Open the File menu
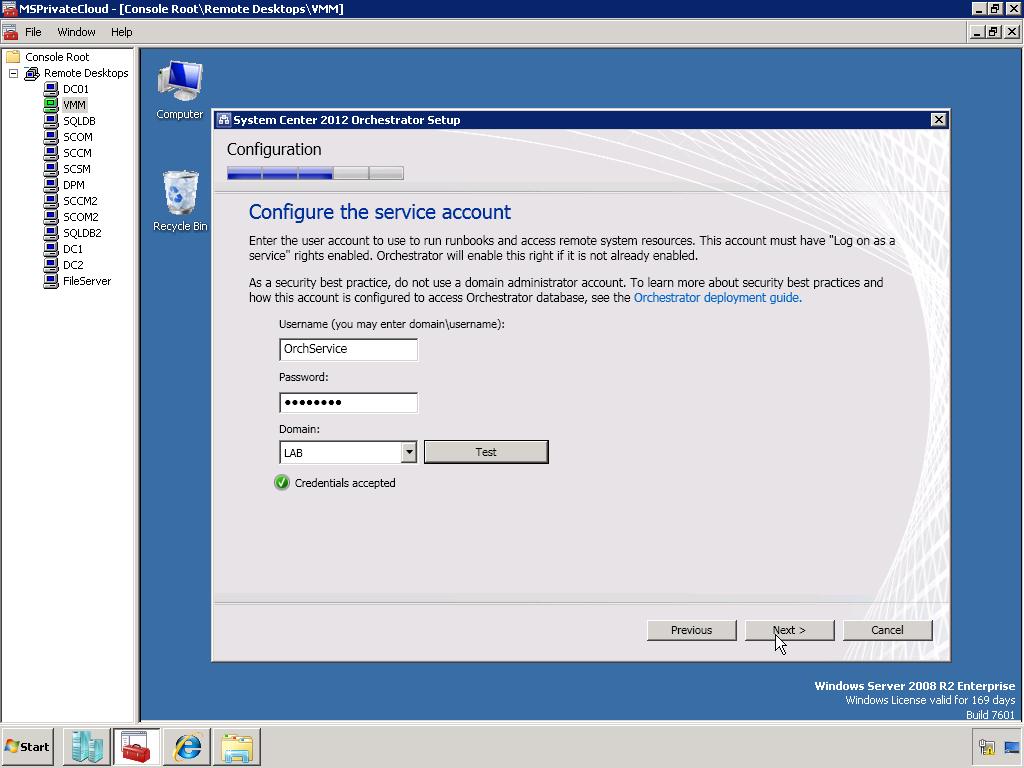This screenshot has height=768, width=1024. tap(33, 32)
